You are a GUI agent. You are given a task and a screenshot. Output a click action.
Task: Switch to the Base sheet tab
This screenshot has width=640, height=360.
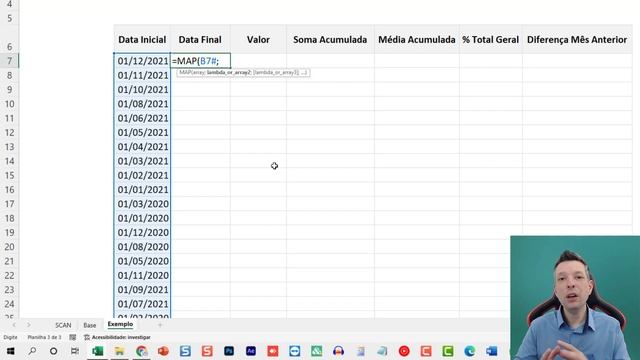click(x=90, y=325)
